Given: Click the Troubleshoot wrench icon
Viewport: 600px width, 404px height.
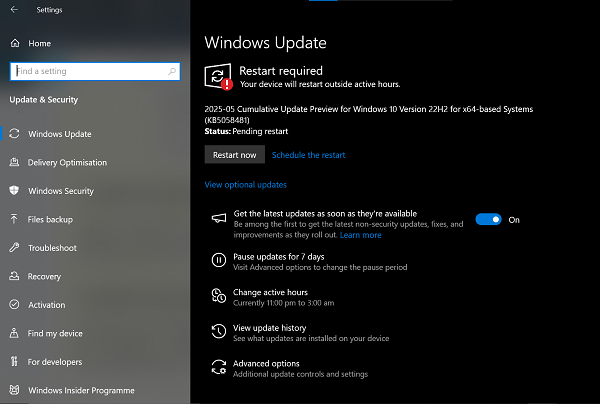Looking at the screenshot, I should (14, 248).
